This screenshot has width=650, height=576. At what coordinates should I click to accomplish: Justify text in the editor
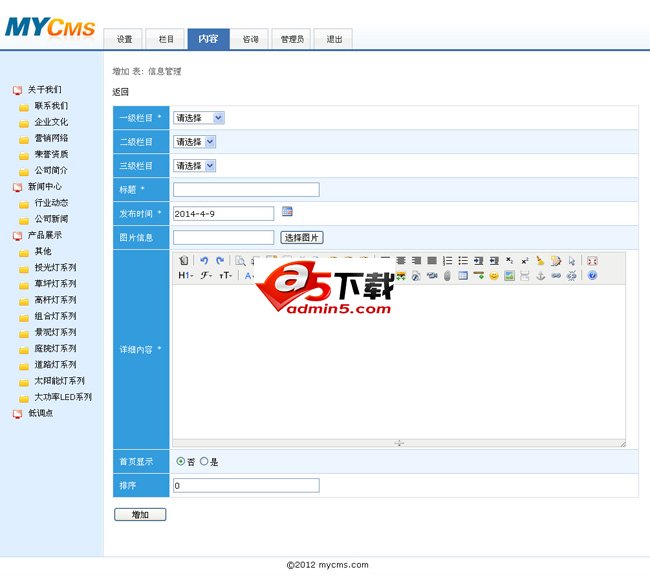432,261
